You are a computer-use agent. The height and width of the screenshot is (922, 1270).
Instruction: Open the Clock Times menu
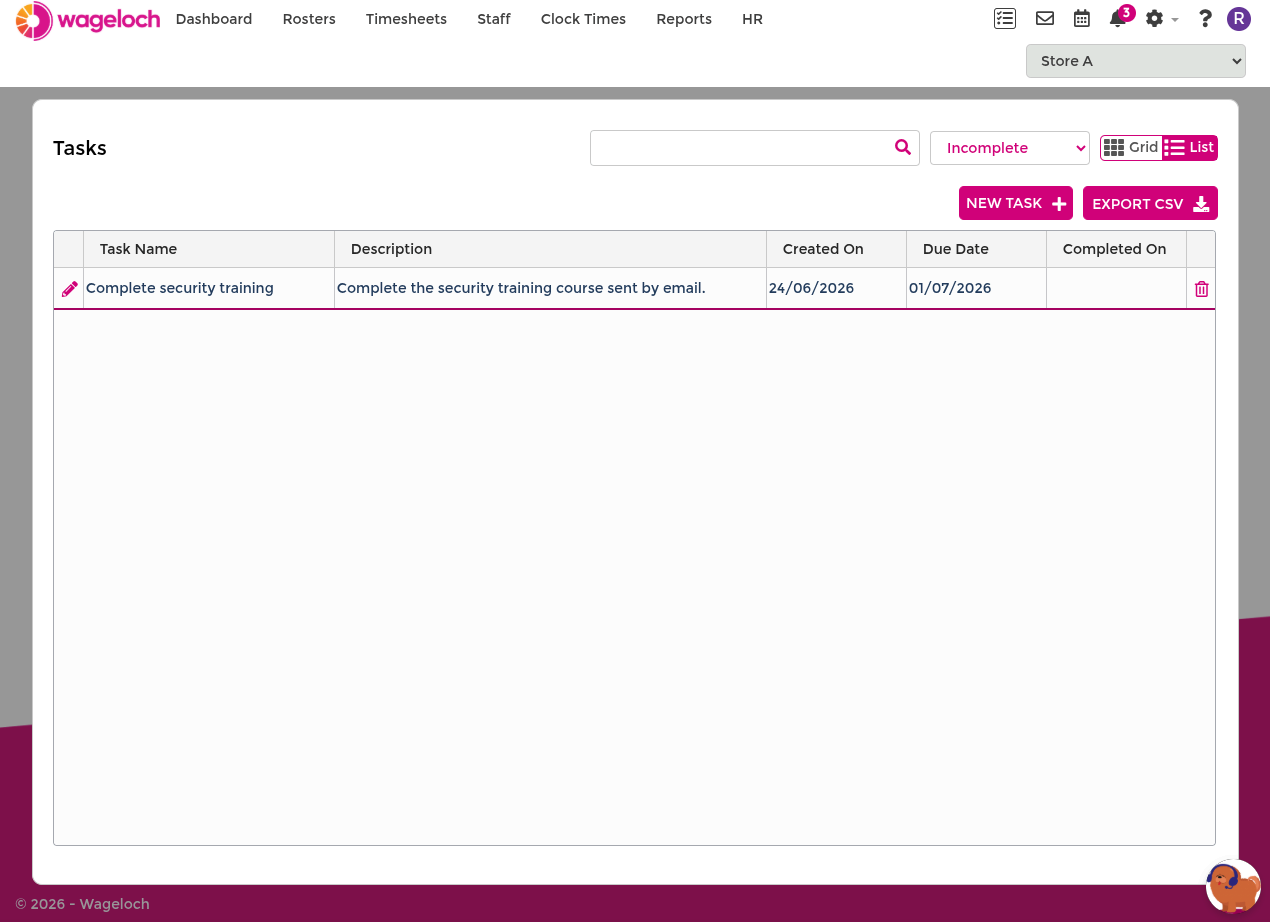pyautogui.click(x=583, y=19)
